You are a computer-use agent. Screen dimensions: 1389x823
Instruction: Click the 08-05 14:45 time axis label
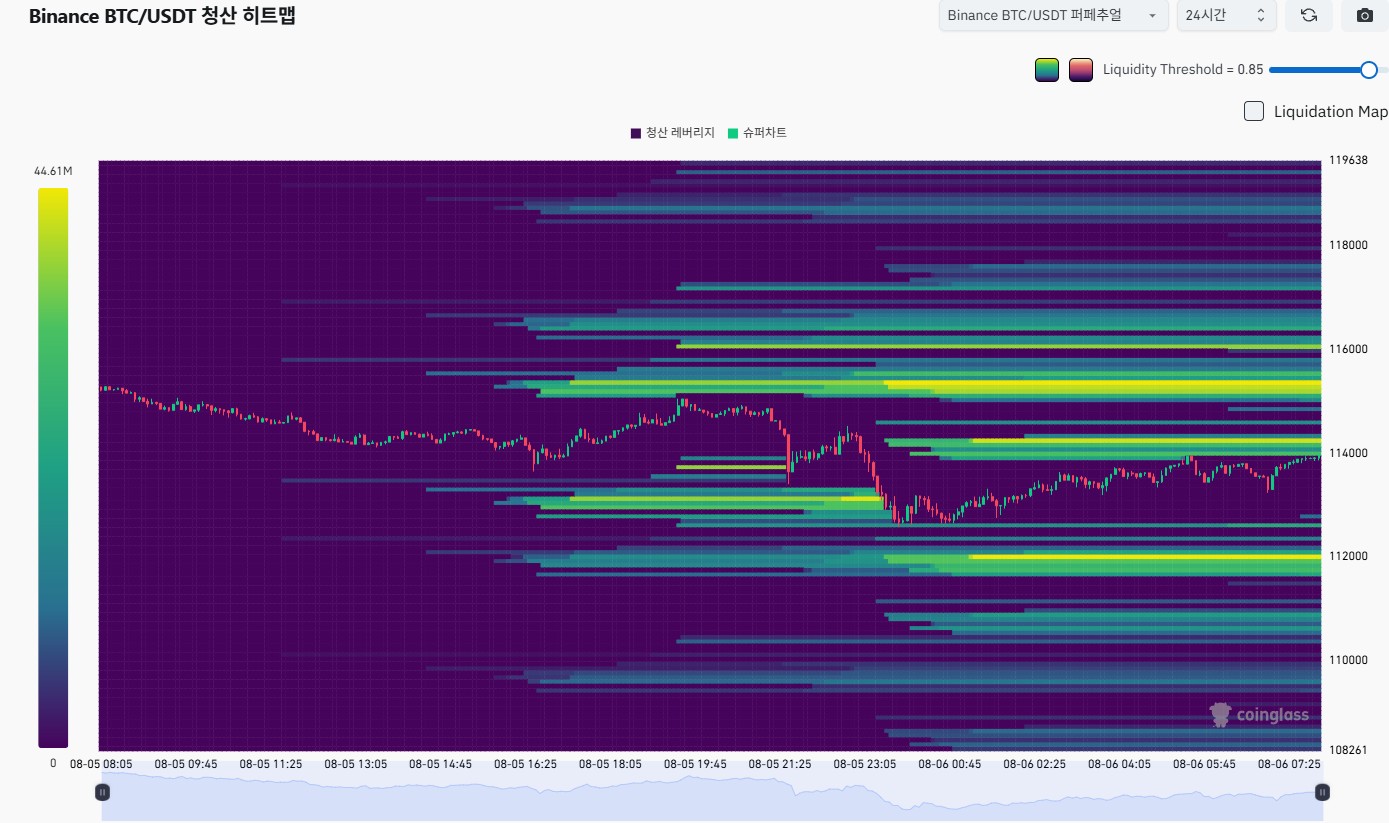pos(440,764)
